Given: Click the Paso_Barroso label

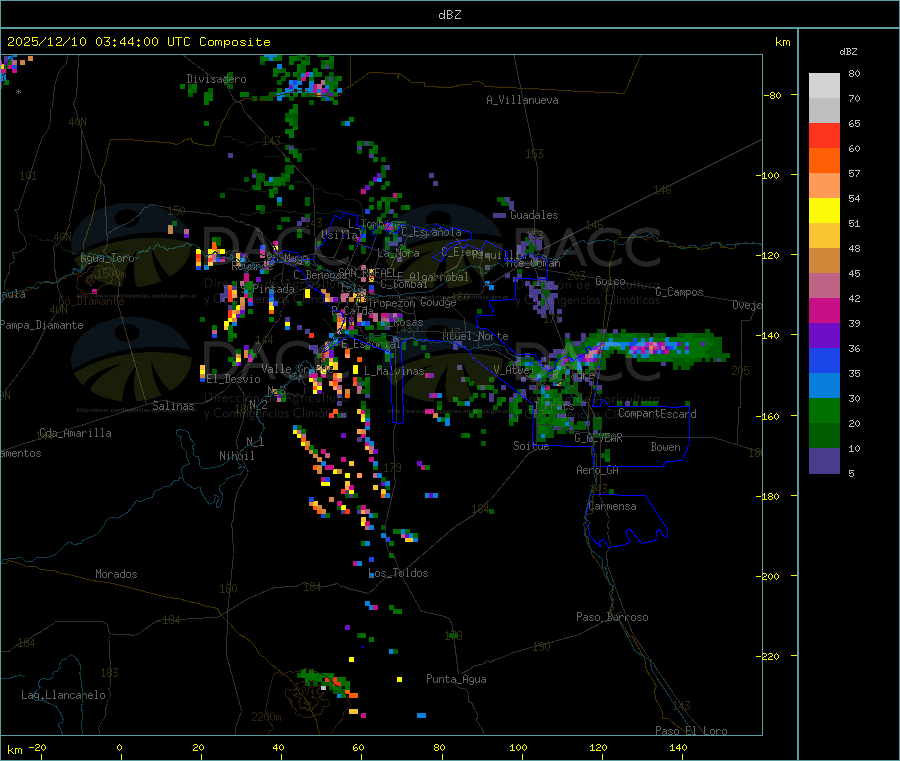Looking at the screenshot, I should click(612, 617).
